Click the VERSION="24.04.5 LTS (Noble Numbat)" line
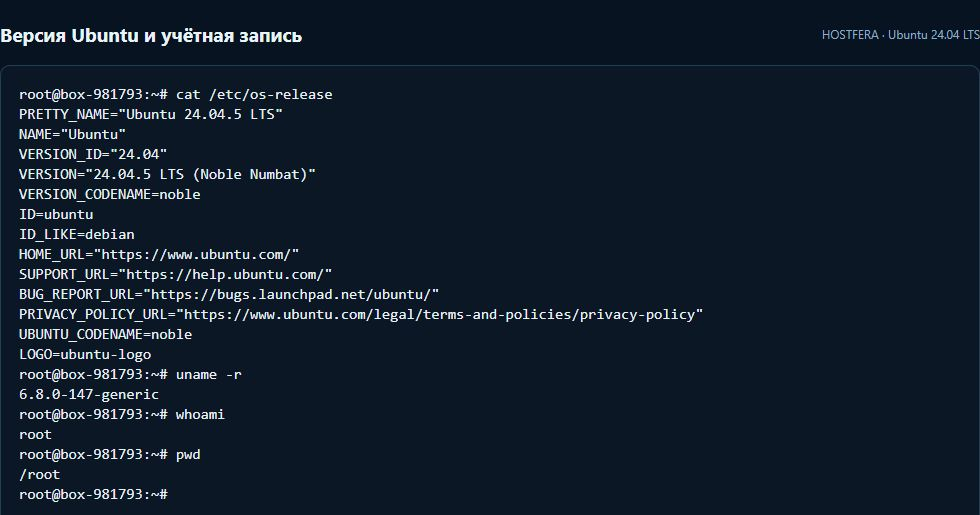 (x=167, y=174)
